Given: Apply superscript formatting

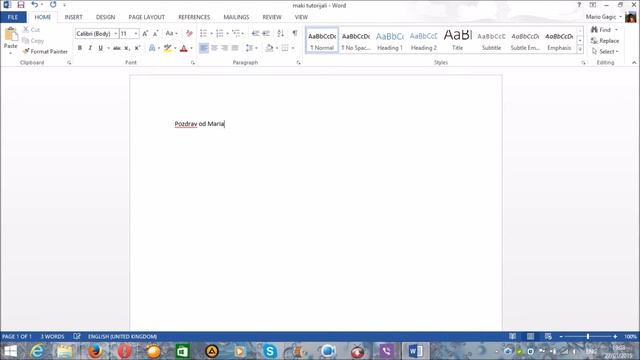Looking at the screenshot, I should tap(138, 48).
